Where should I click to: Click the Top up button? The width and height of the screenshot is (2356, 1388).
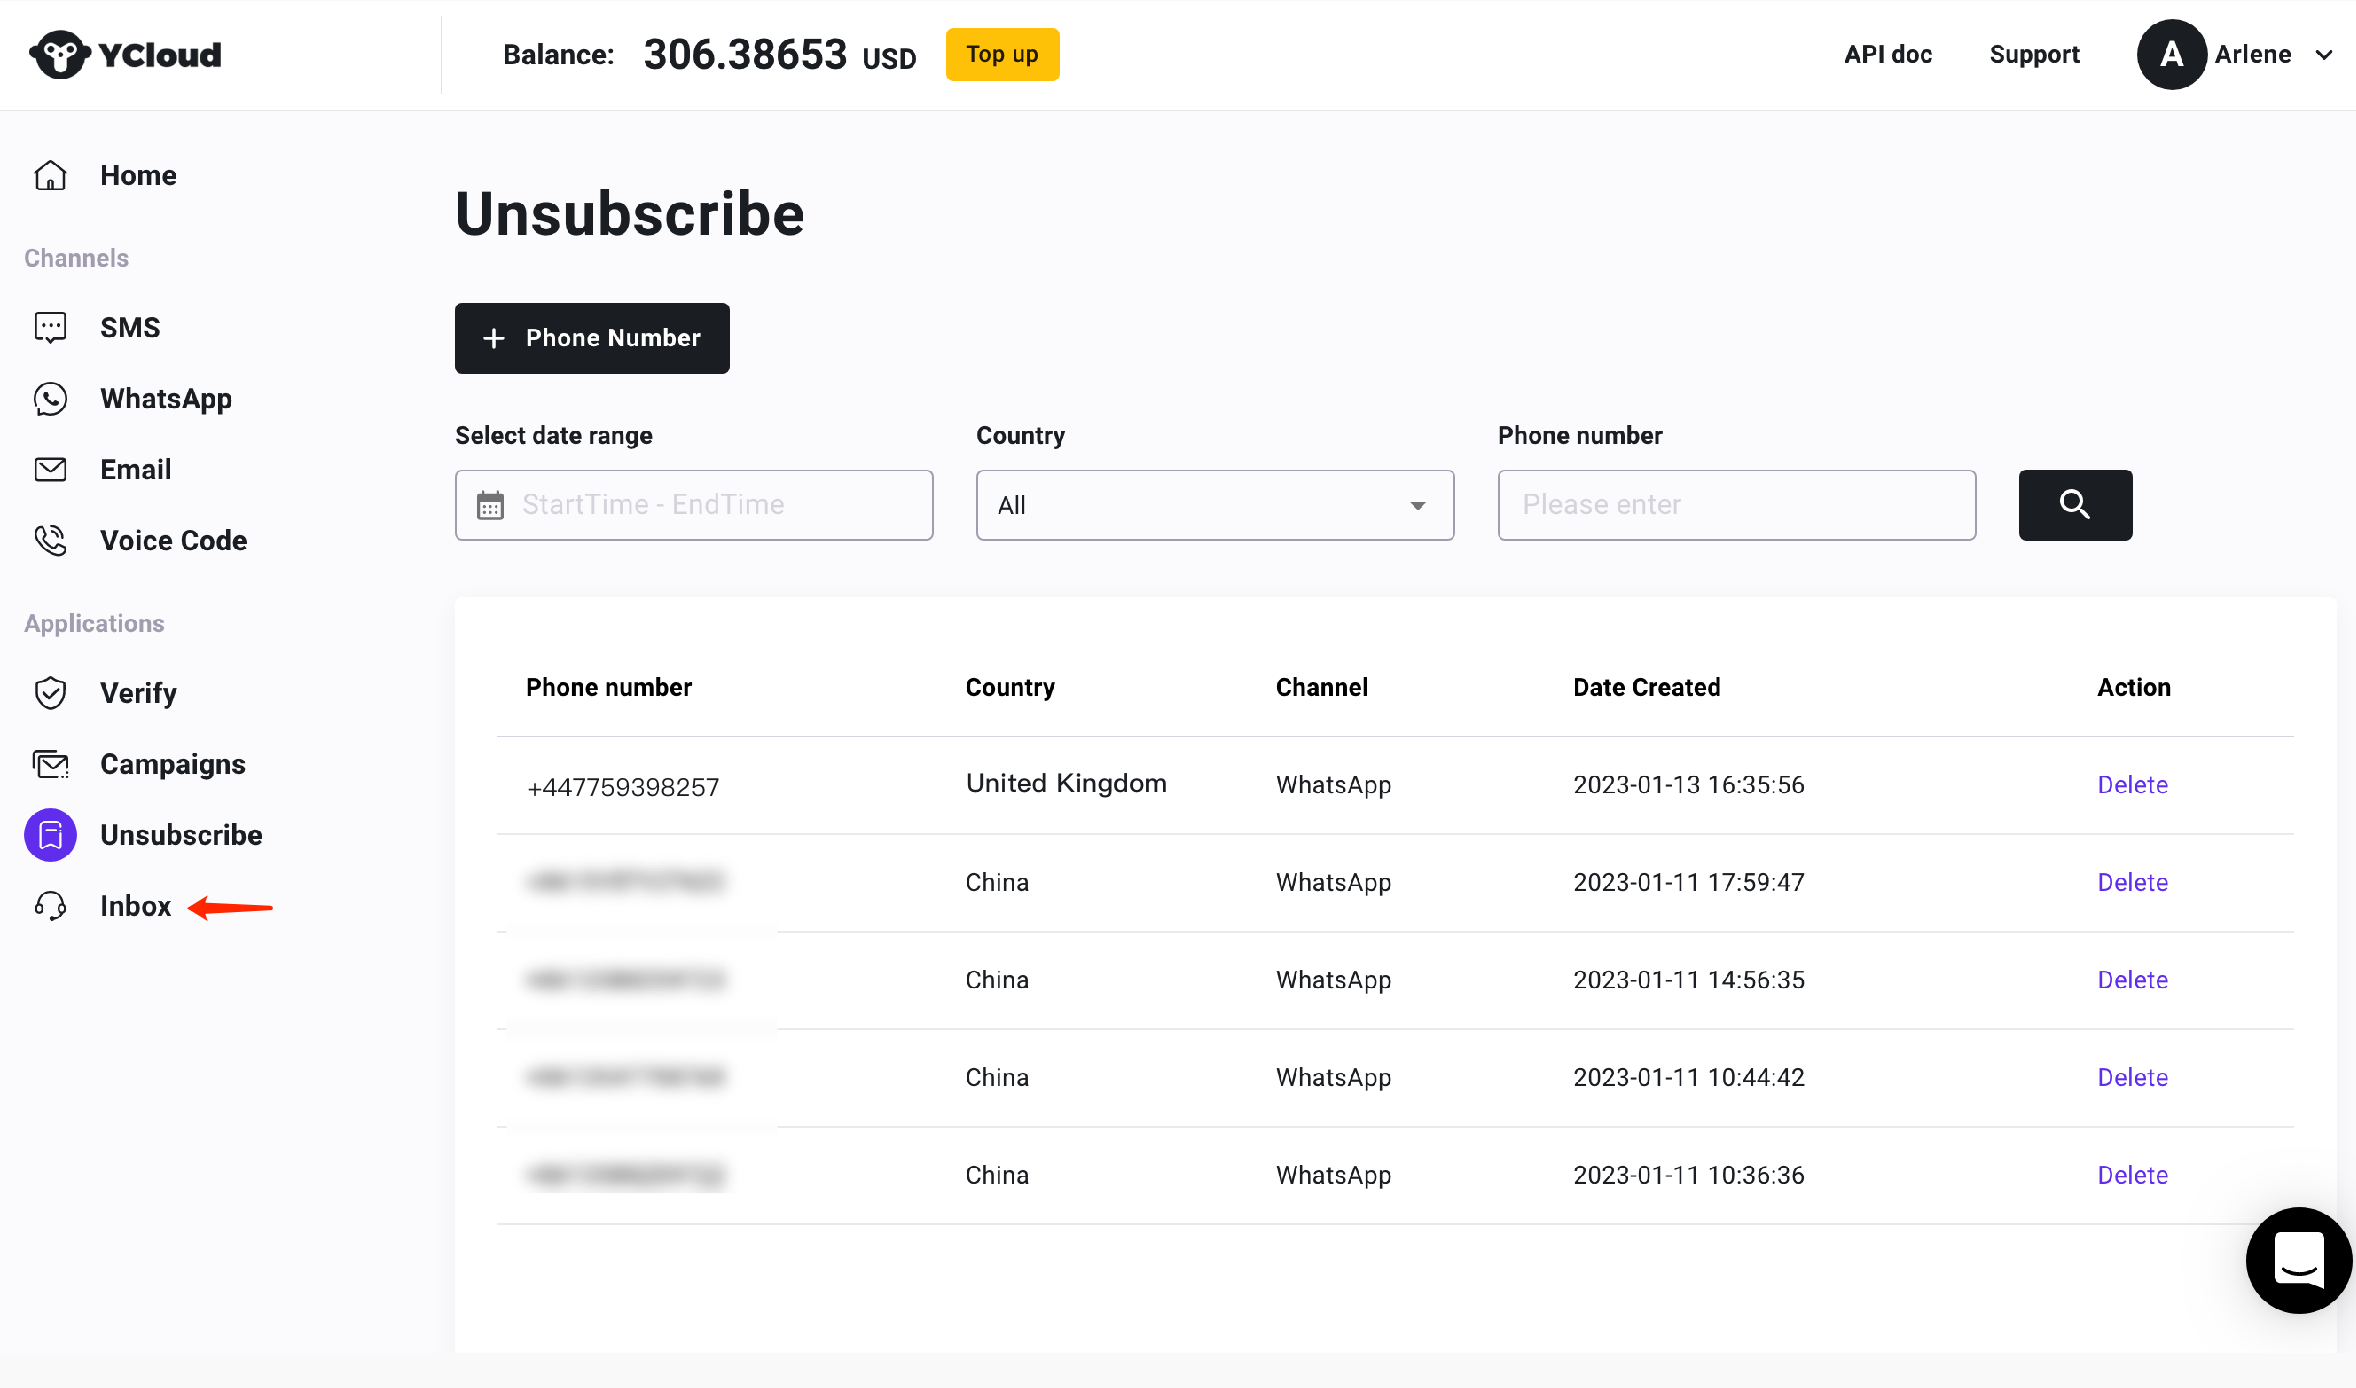1002,55
